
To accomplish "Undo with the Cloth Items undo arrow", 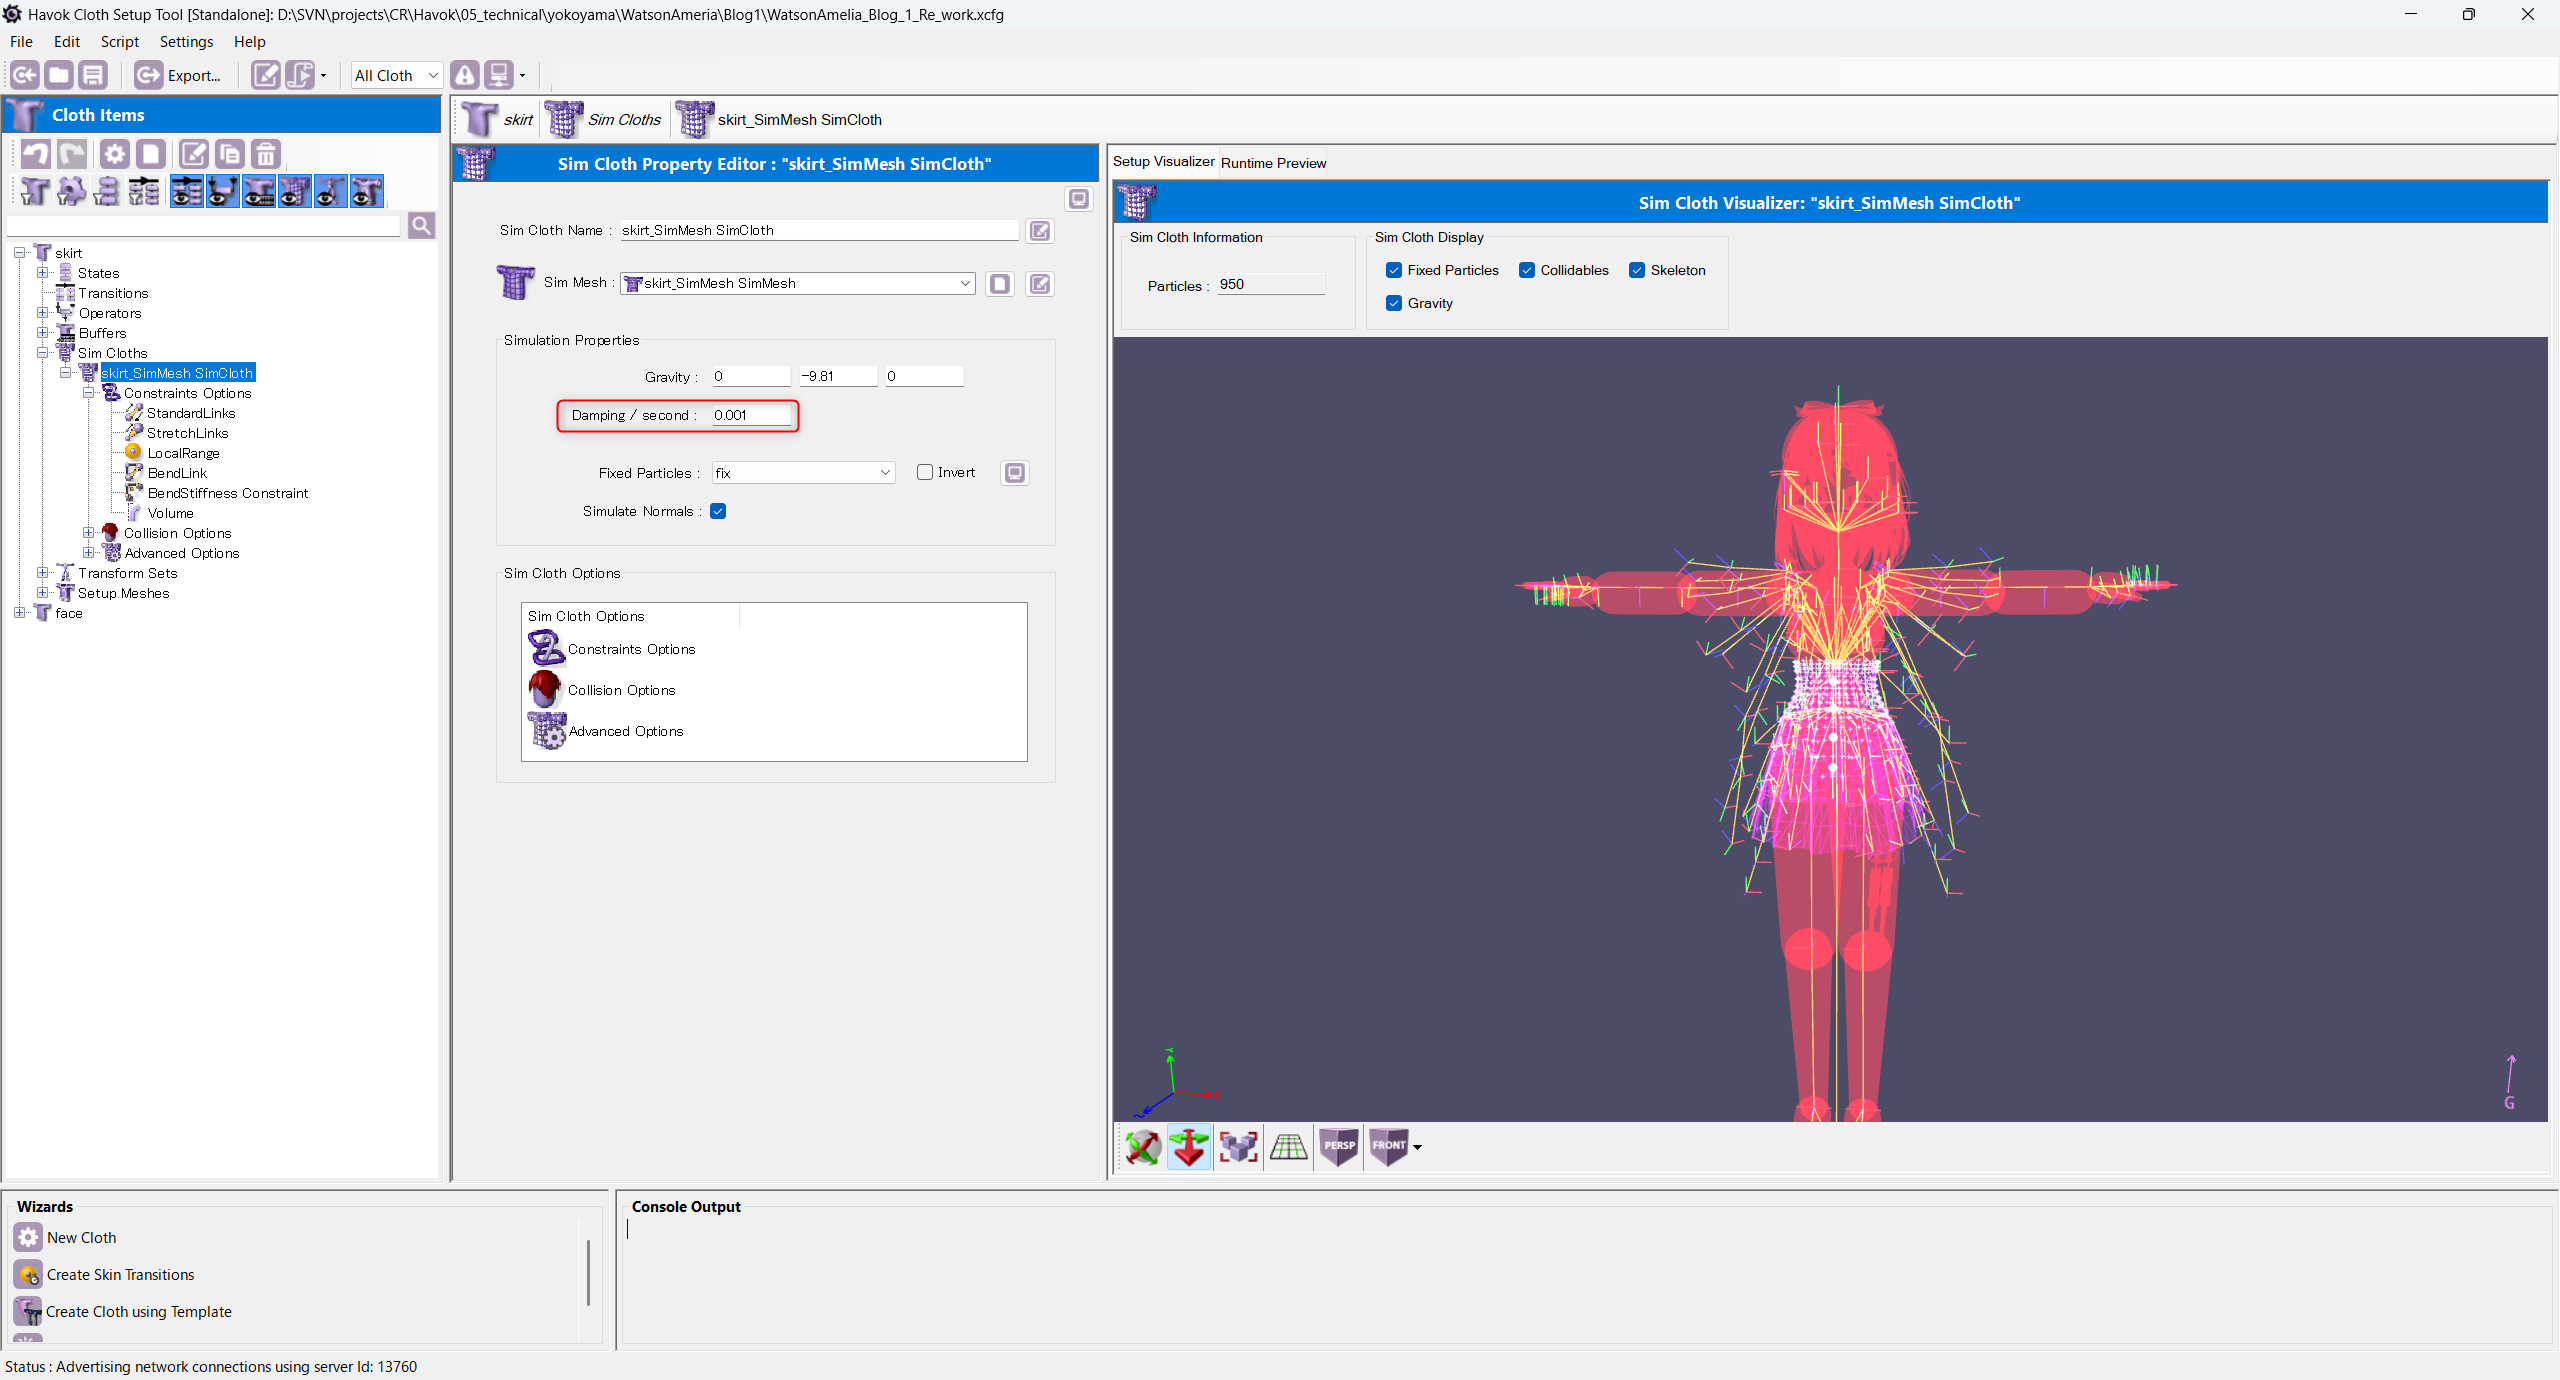I will click(x=36, y=154).
